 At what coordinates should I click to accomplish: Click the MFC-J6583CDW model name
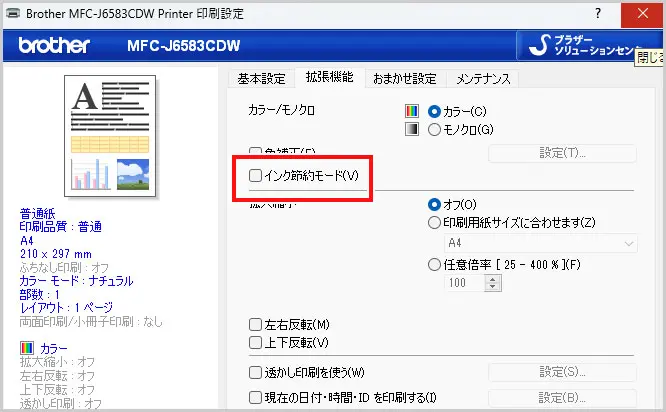(183, 45)
